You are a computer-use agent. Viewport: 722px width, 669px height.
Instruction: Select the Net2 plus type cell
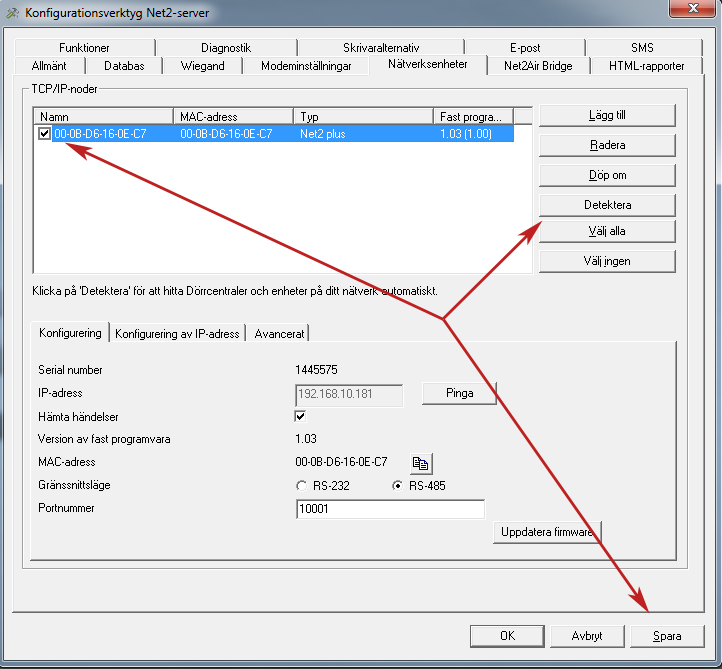(x=323, y=134)
